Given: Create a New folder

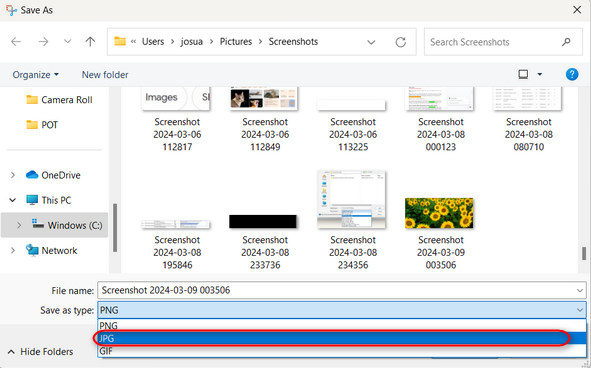Looking at the screenshot, I should pyautogui.click(x=105, y=75).
